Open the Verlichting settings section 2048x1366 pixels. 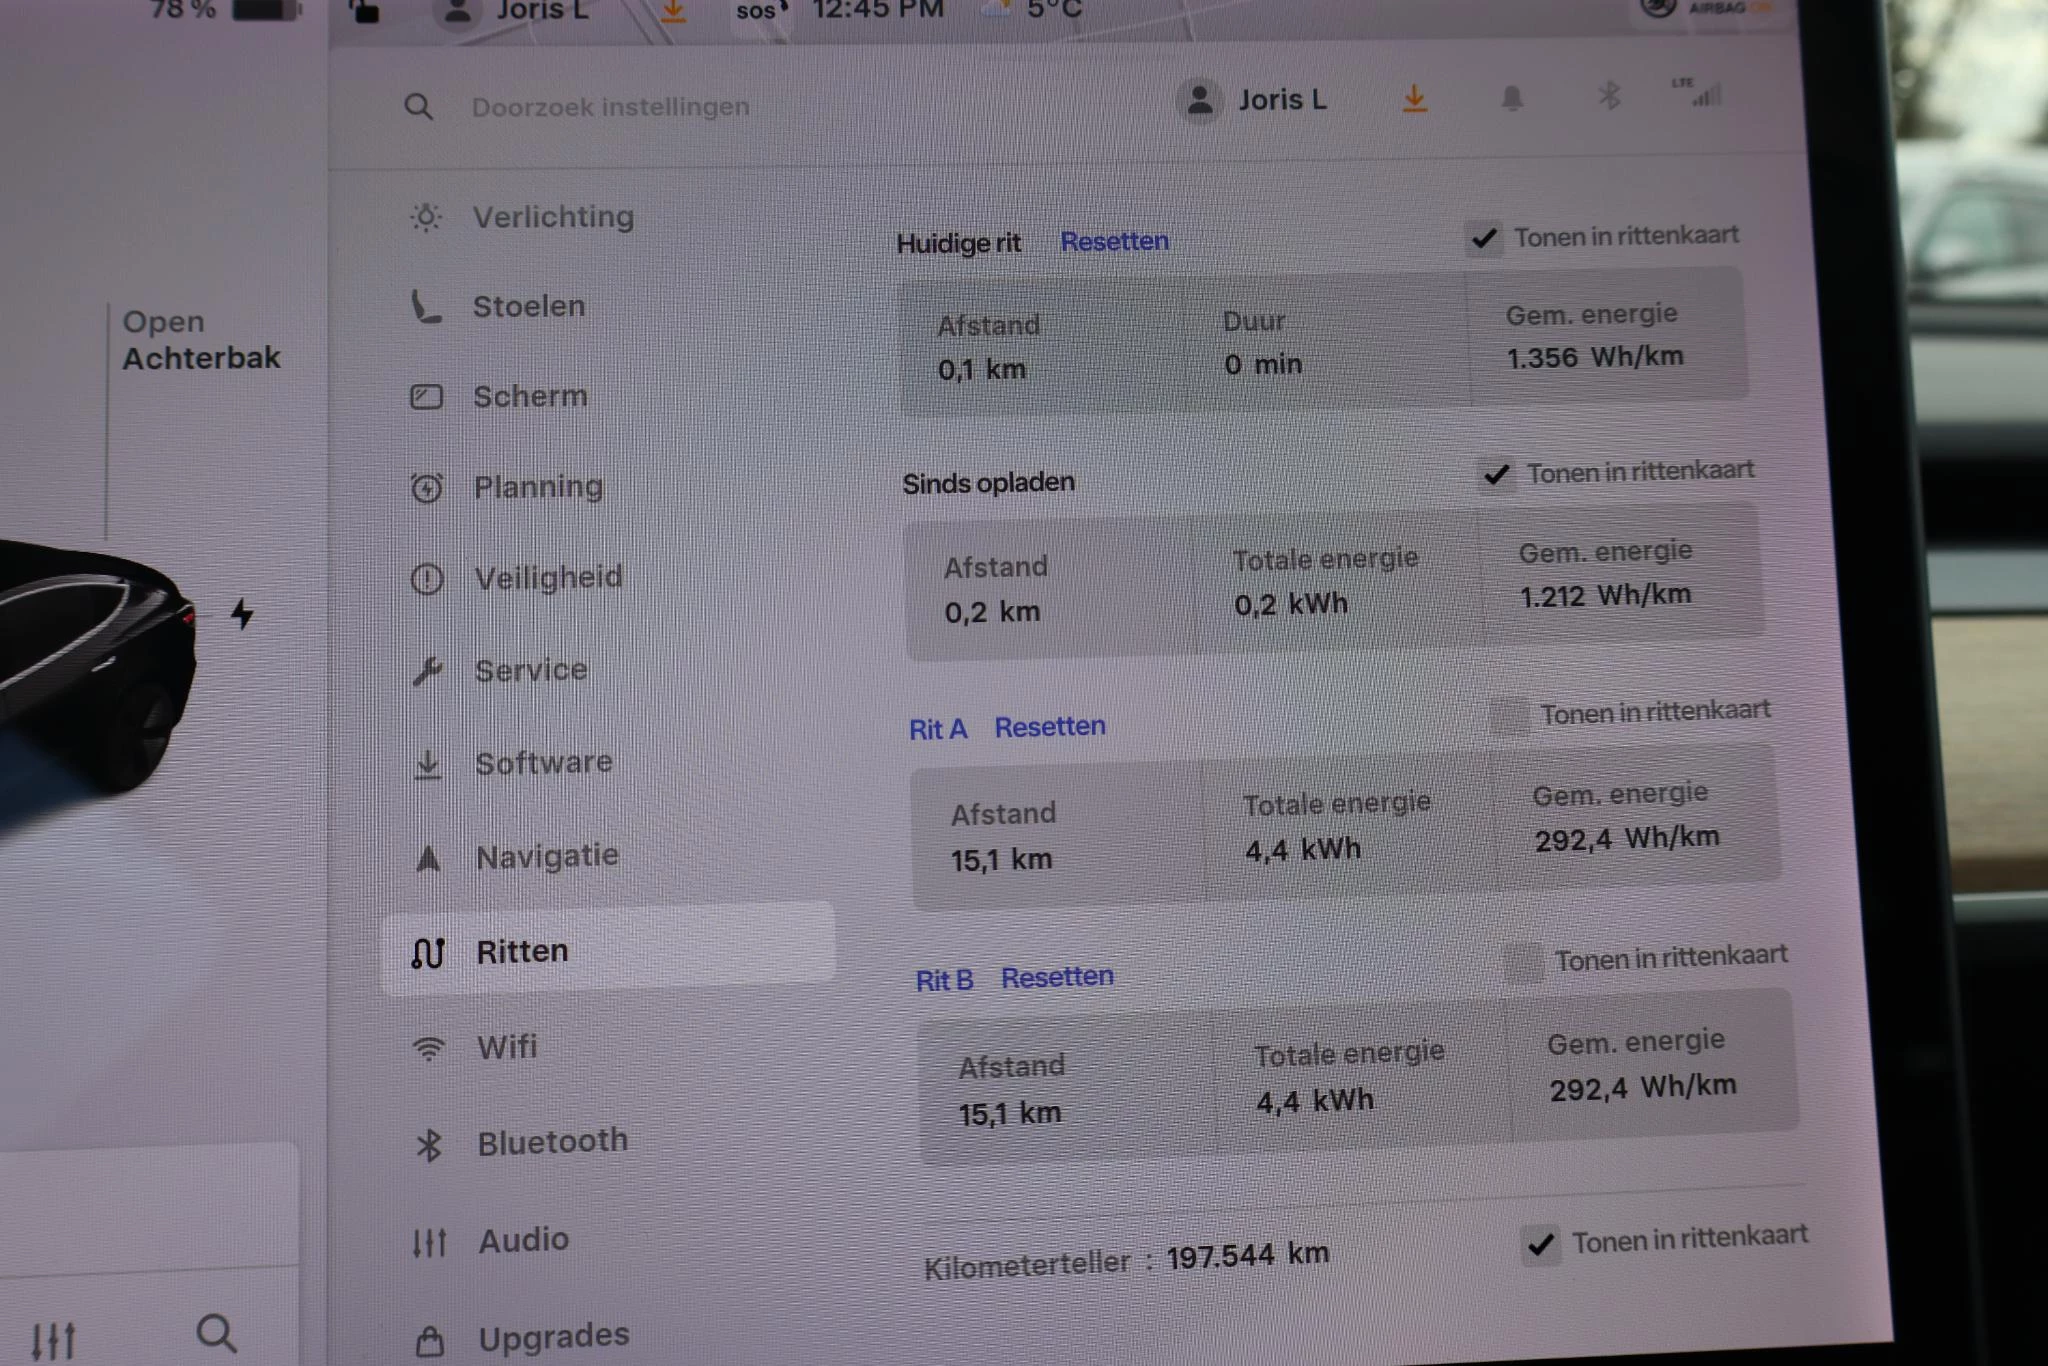coord(552,217)
